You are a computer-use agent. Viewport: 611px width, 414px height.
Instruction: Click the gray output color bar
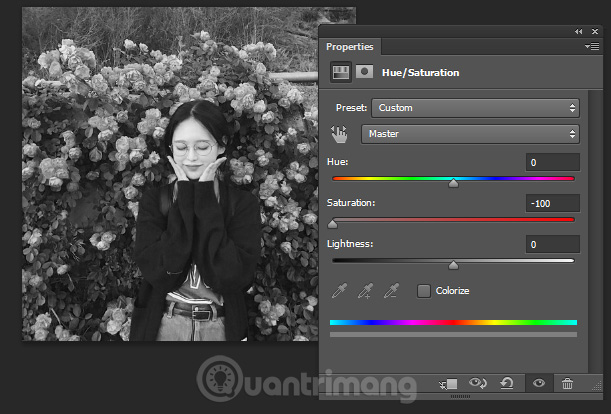[453, 334]
